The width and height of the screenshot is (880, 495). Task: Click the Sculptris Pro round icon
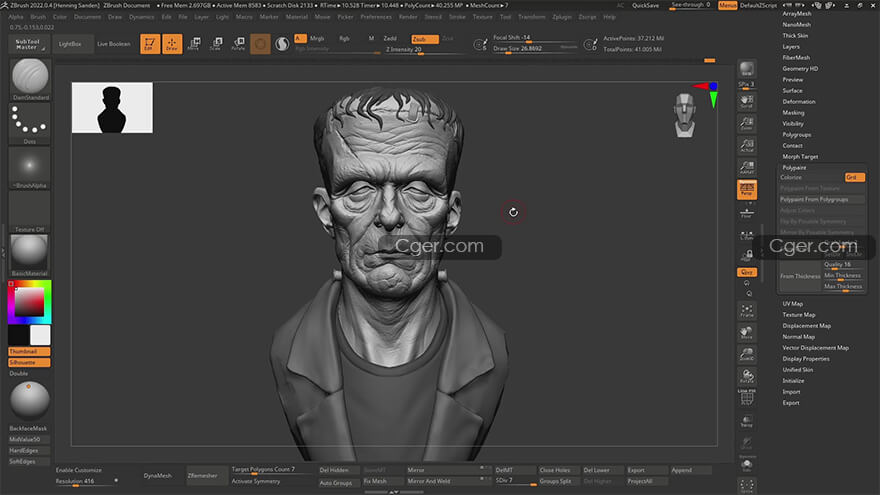(282, 44)
